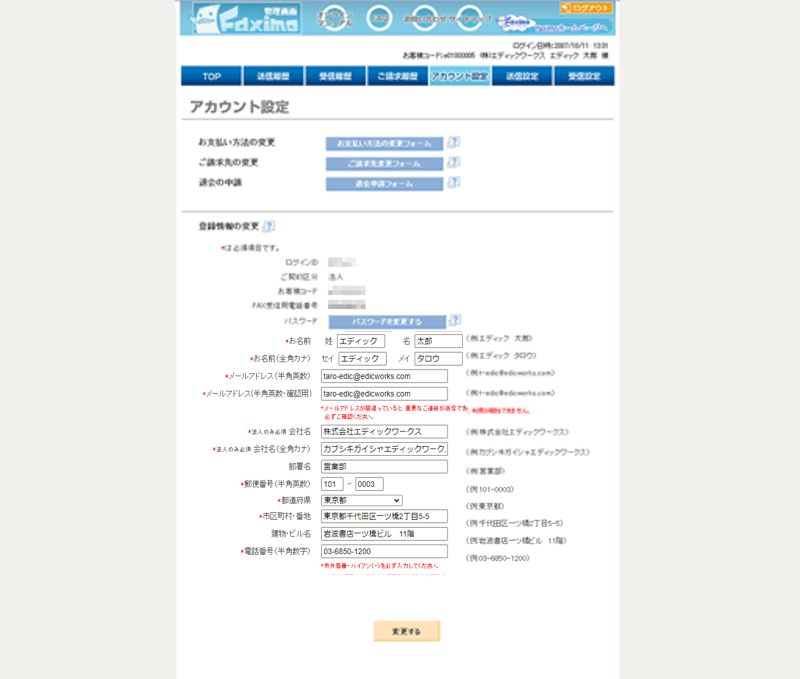Click help icon next to 登録情報の変更
Image resolution: width=800 pixels, height=679 pixels.
[268, 225]
